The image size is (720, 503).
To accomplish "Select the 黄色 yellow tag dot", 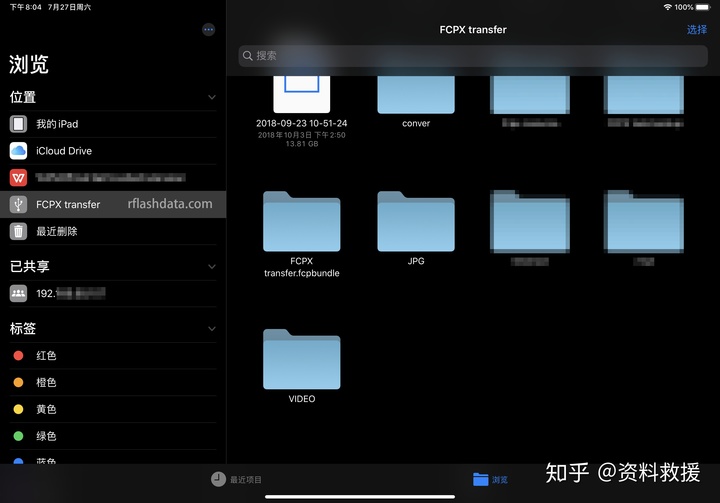I will tap(18, 409).
